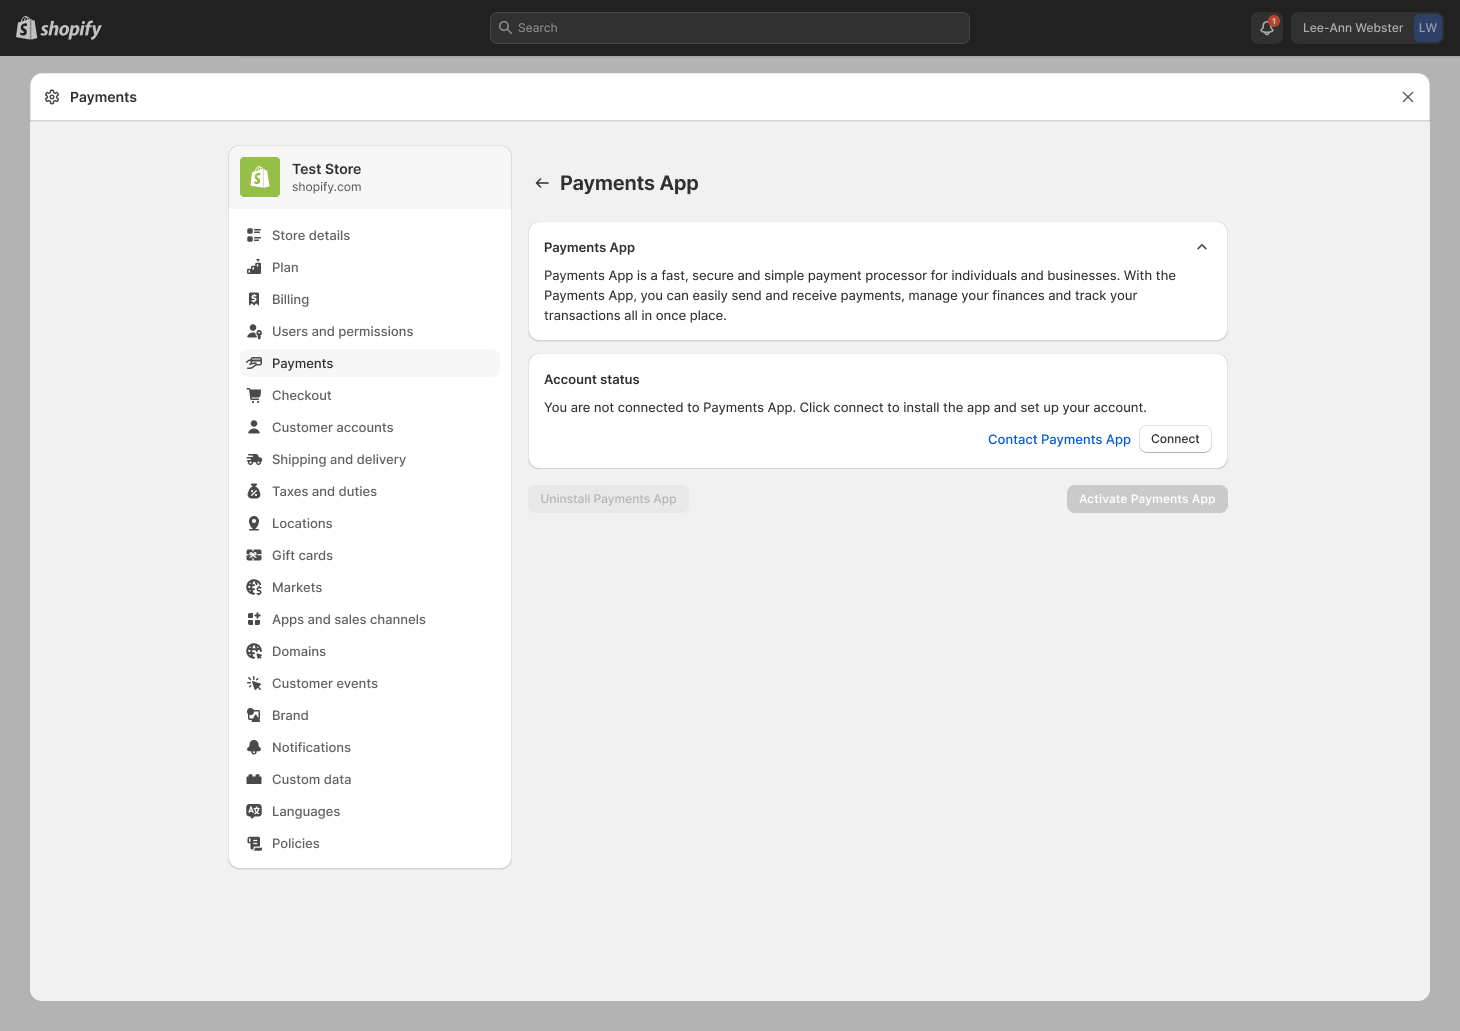Open Taxes and duties settings

[x=370, y=491]
